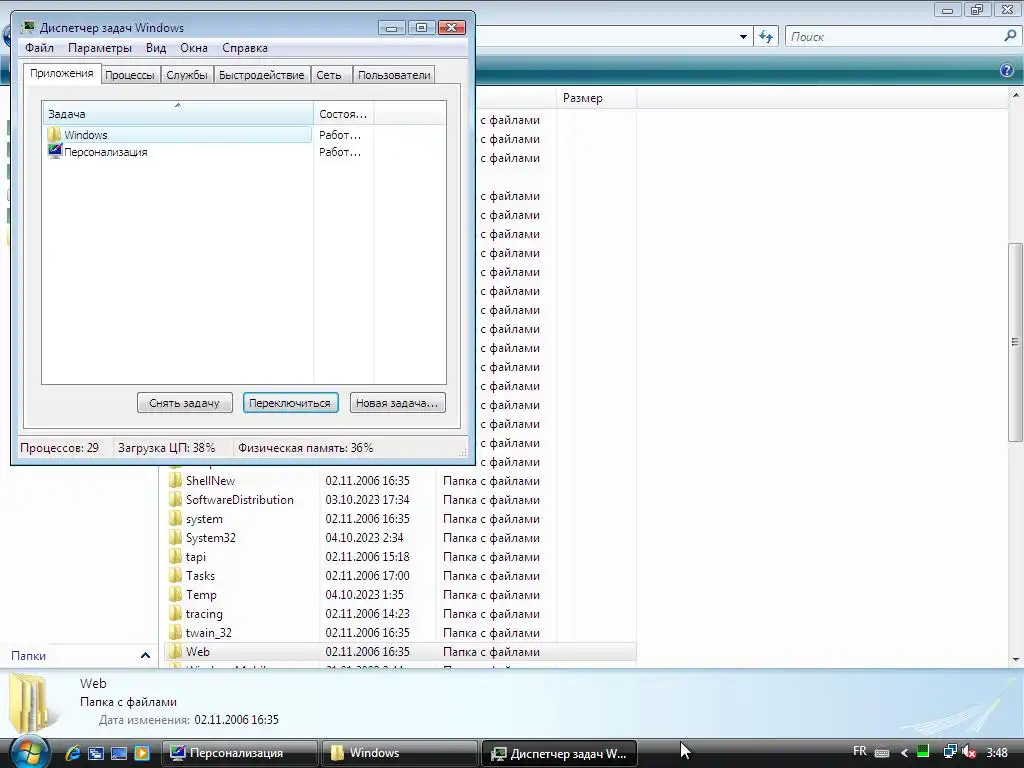Image resolution: width=1024 pixels, height=768 pixels.
Task: Select the Web folder row
Action: tap(399, 651)
